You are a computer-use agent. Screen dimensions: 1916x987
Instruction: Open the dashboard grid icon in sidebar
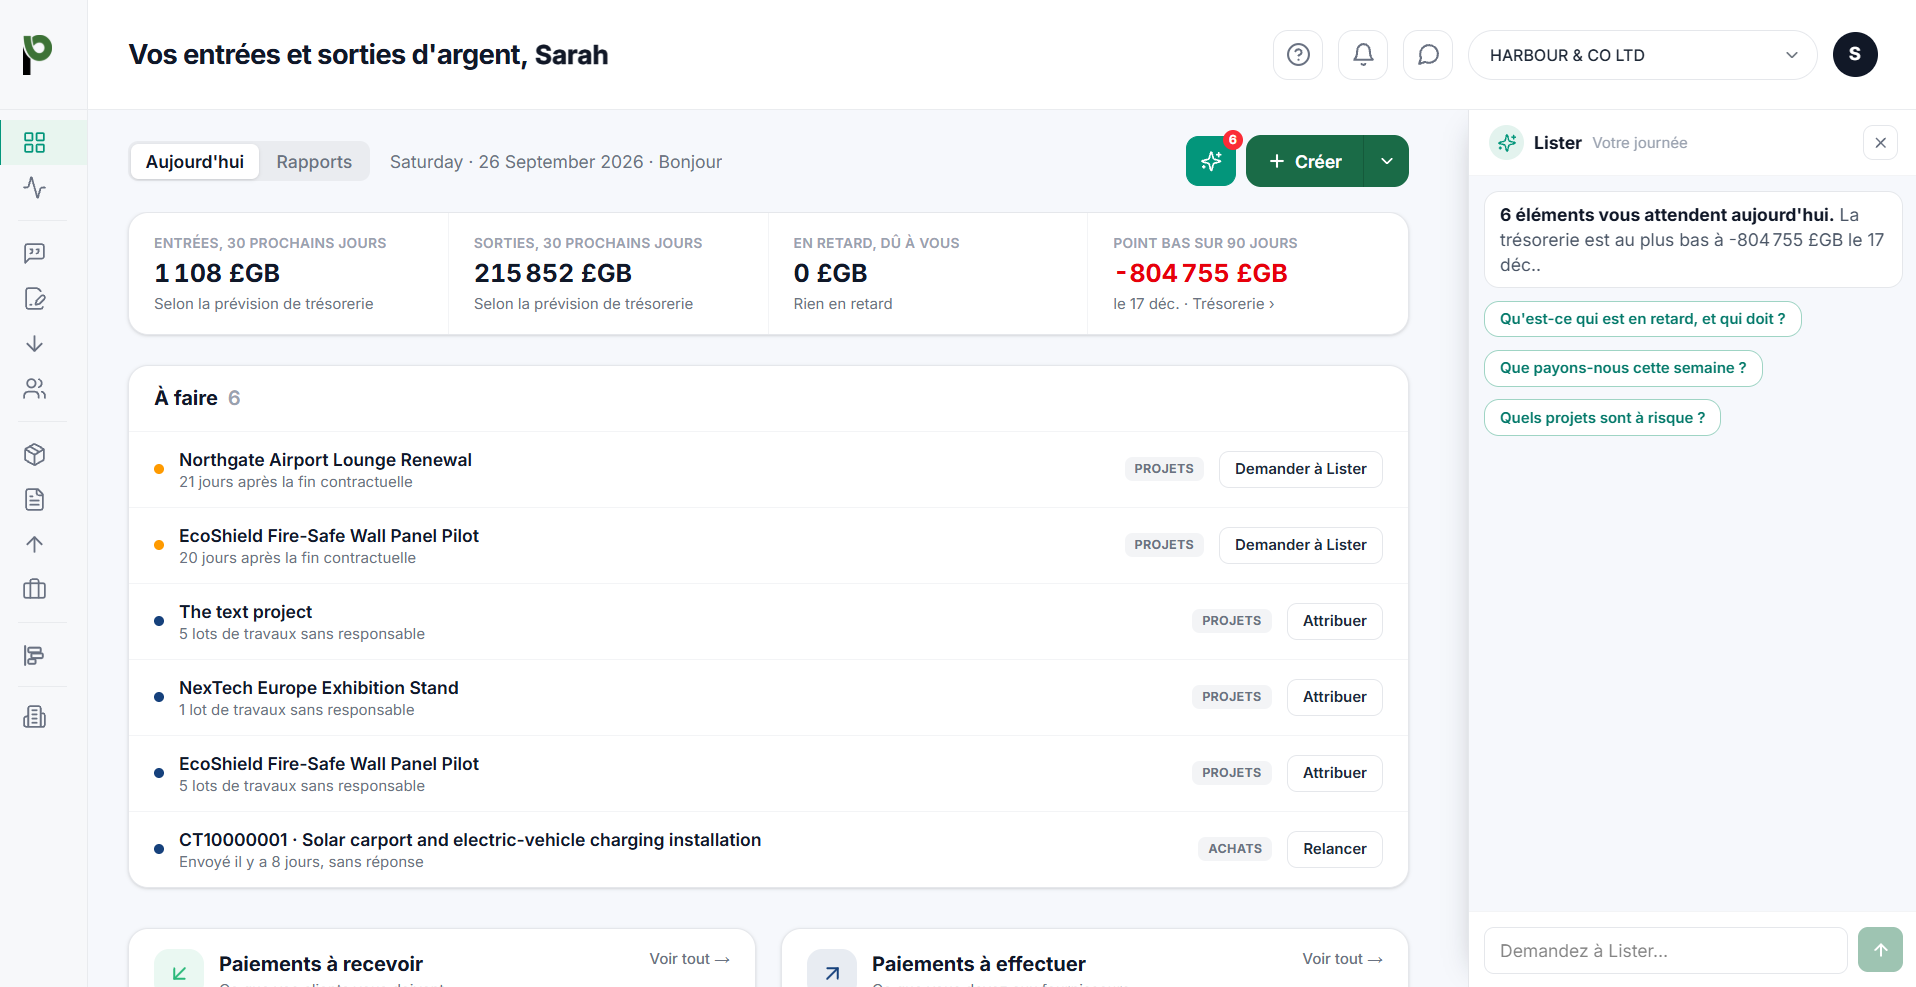[35, 142]
